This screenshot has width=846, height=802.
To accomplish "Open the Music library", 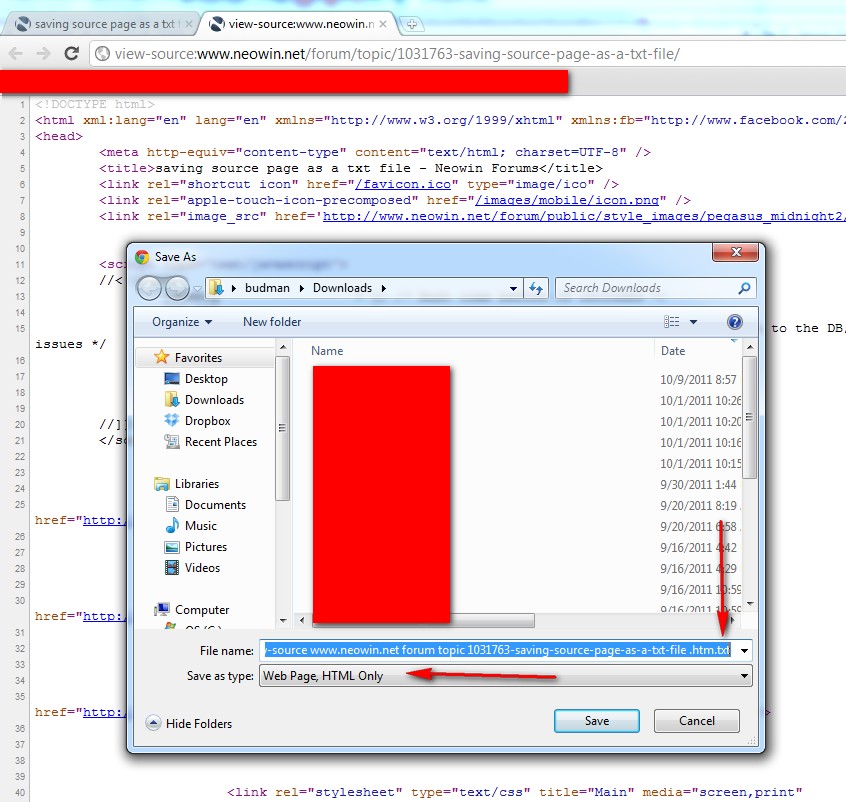I will (200, 526).
